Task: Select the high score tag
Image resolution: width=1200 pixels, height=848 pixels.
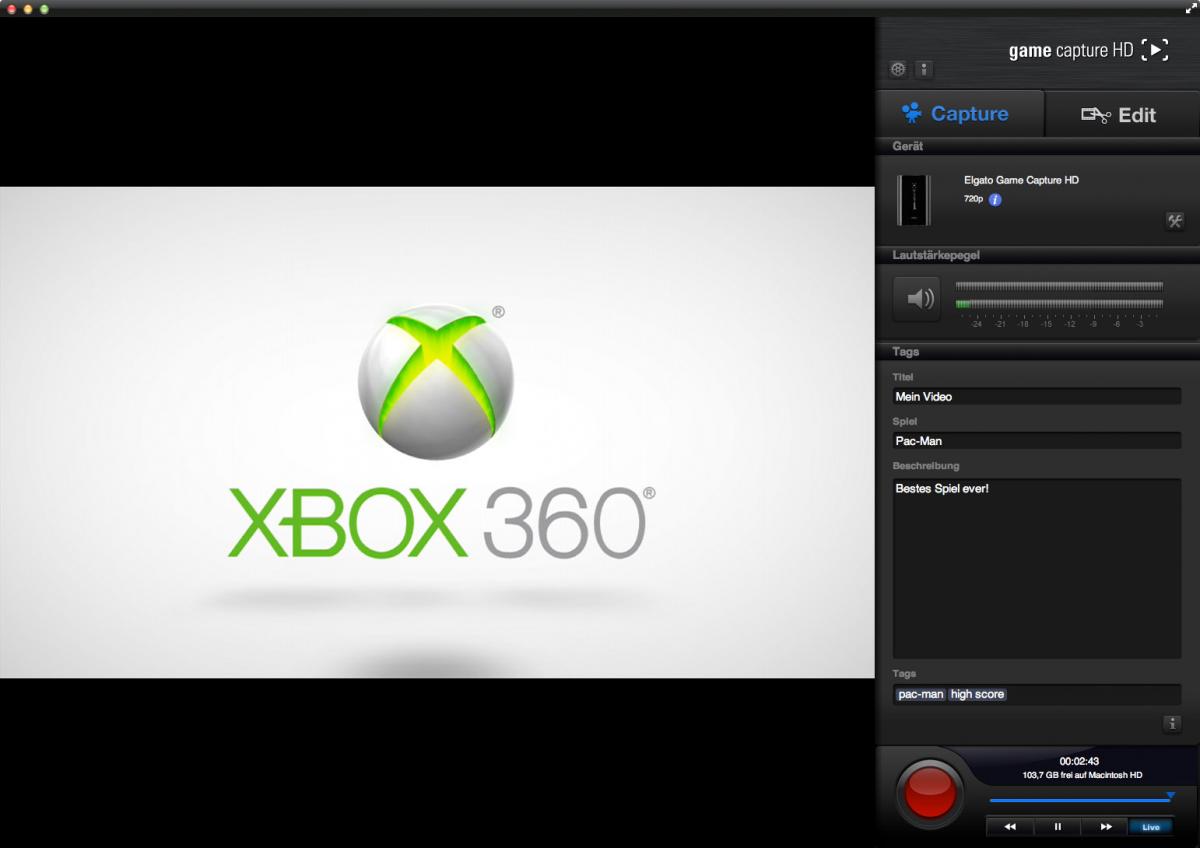Action: tap(977, 694)
